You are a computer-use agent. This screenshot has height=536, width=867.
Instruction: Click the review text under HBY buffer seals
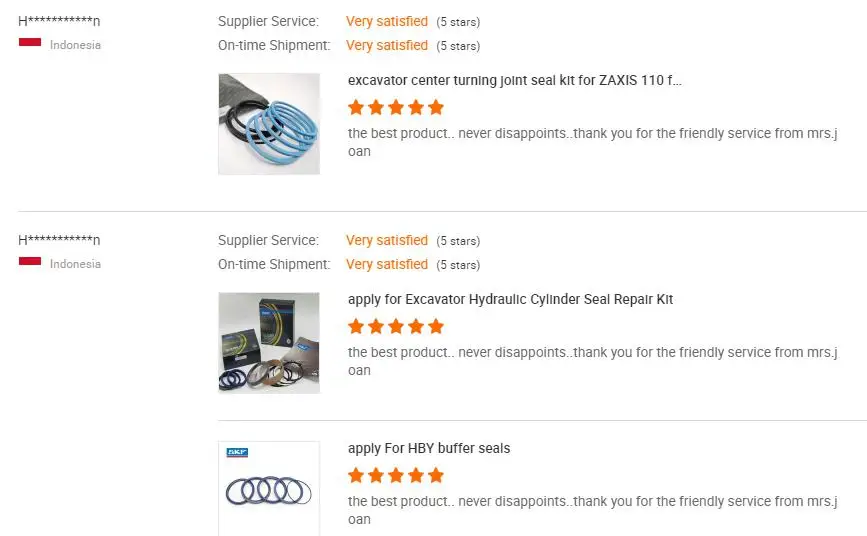click(x=592, y=510)
